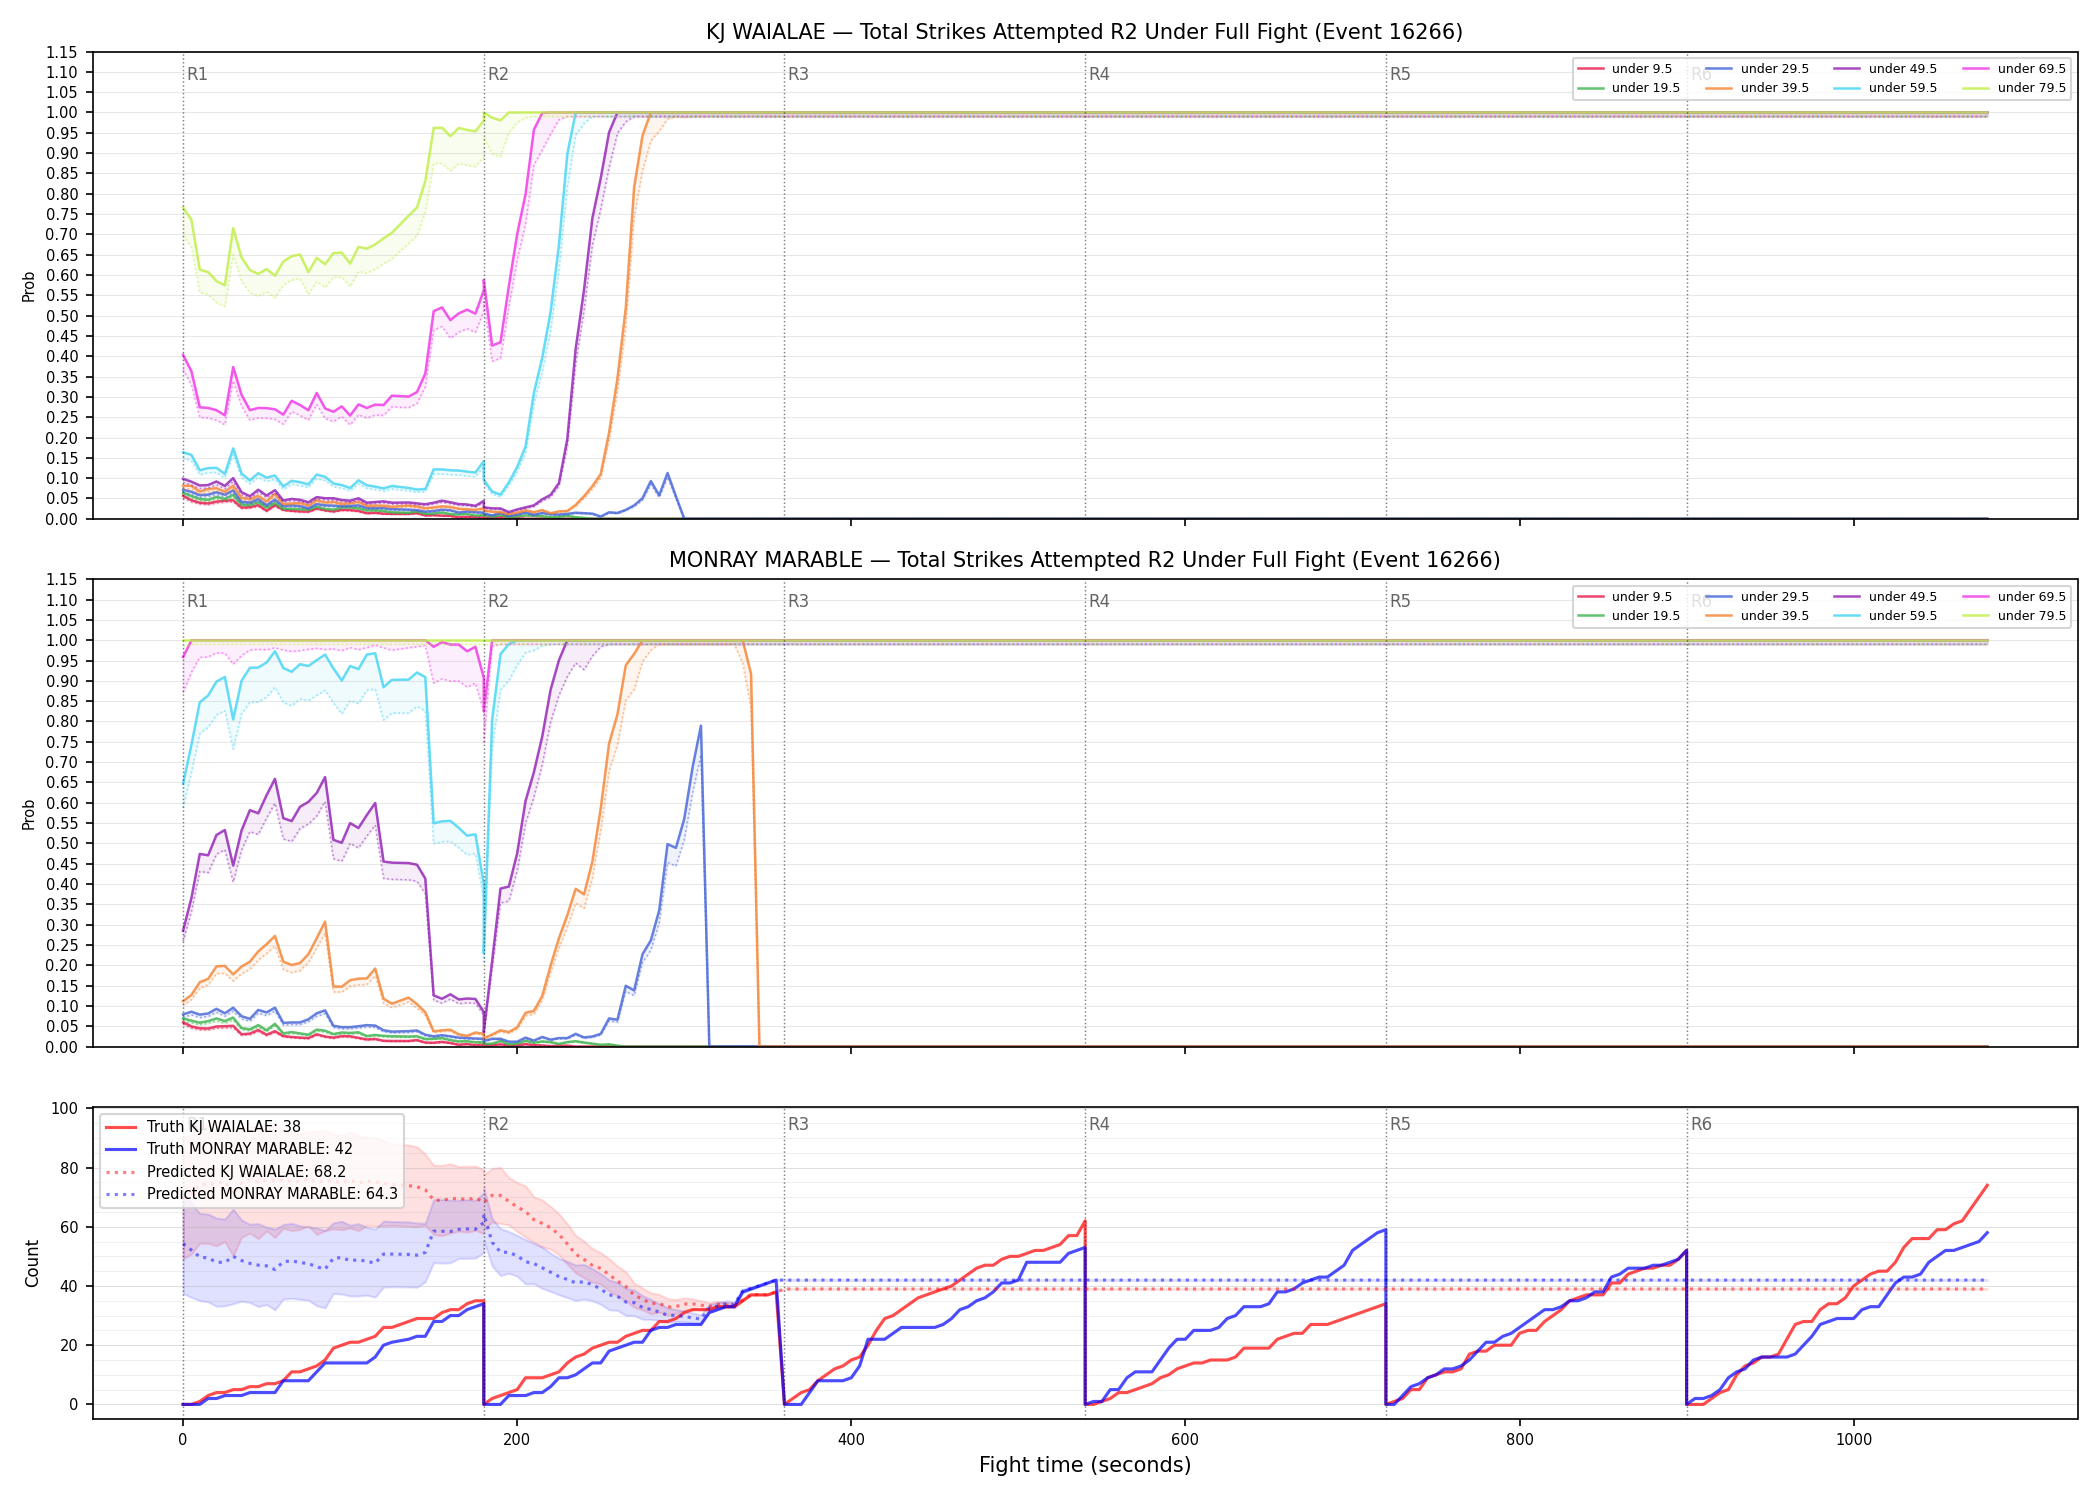Click y-axis tick '1.15' on KJ WAIALAE chart
This screenshot has height=1500, width=2100.
point(62,52)
